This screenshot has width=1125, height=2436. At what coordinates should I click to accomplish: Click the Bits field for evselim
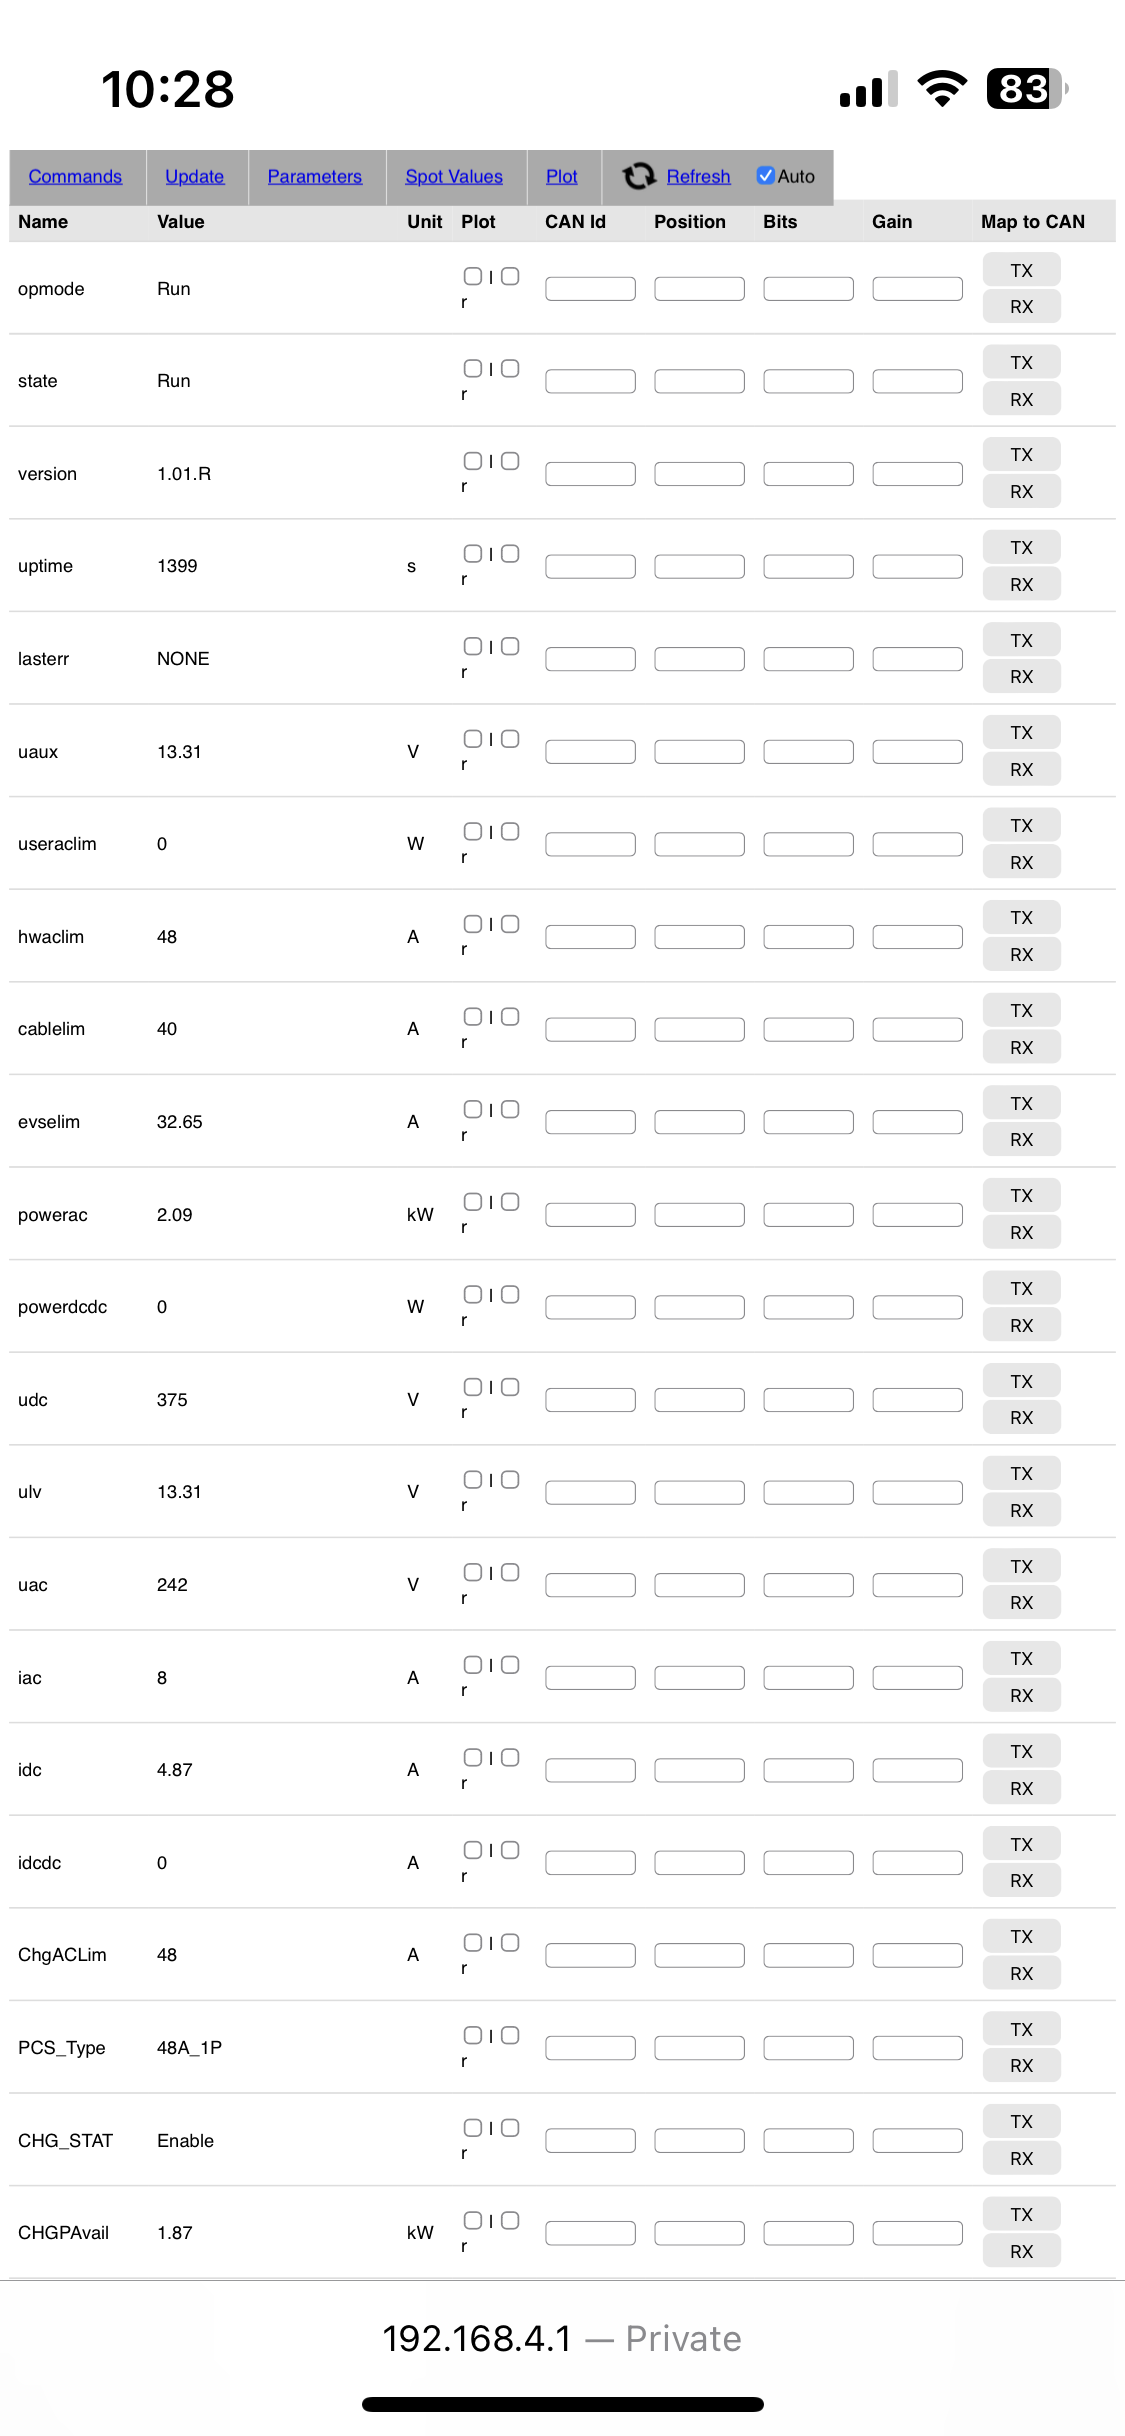click(808, 1122)
